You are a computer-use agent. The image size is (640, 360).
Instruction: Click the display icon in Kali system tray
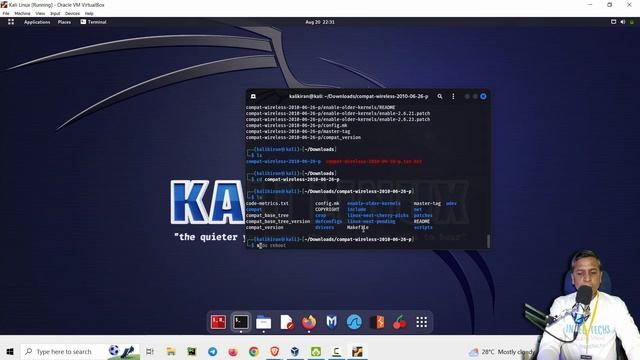[613, 22]
